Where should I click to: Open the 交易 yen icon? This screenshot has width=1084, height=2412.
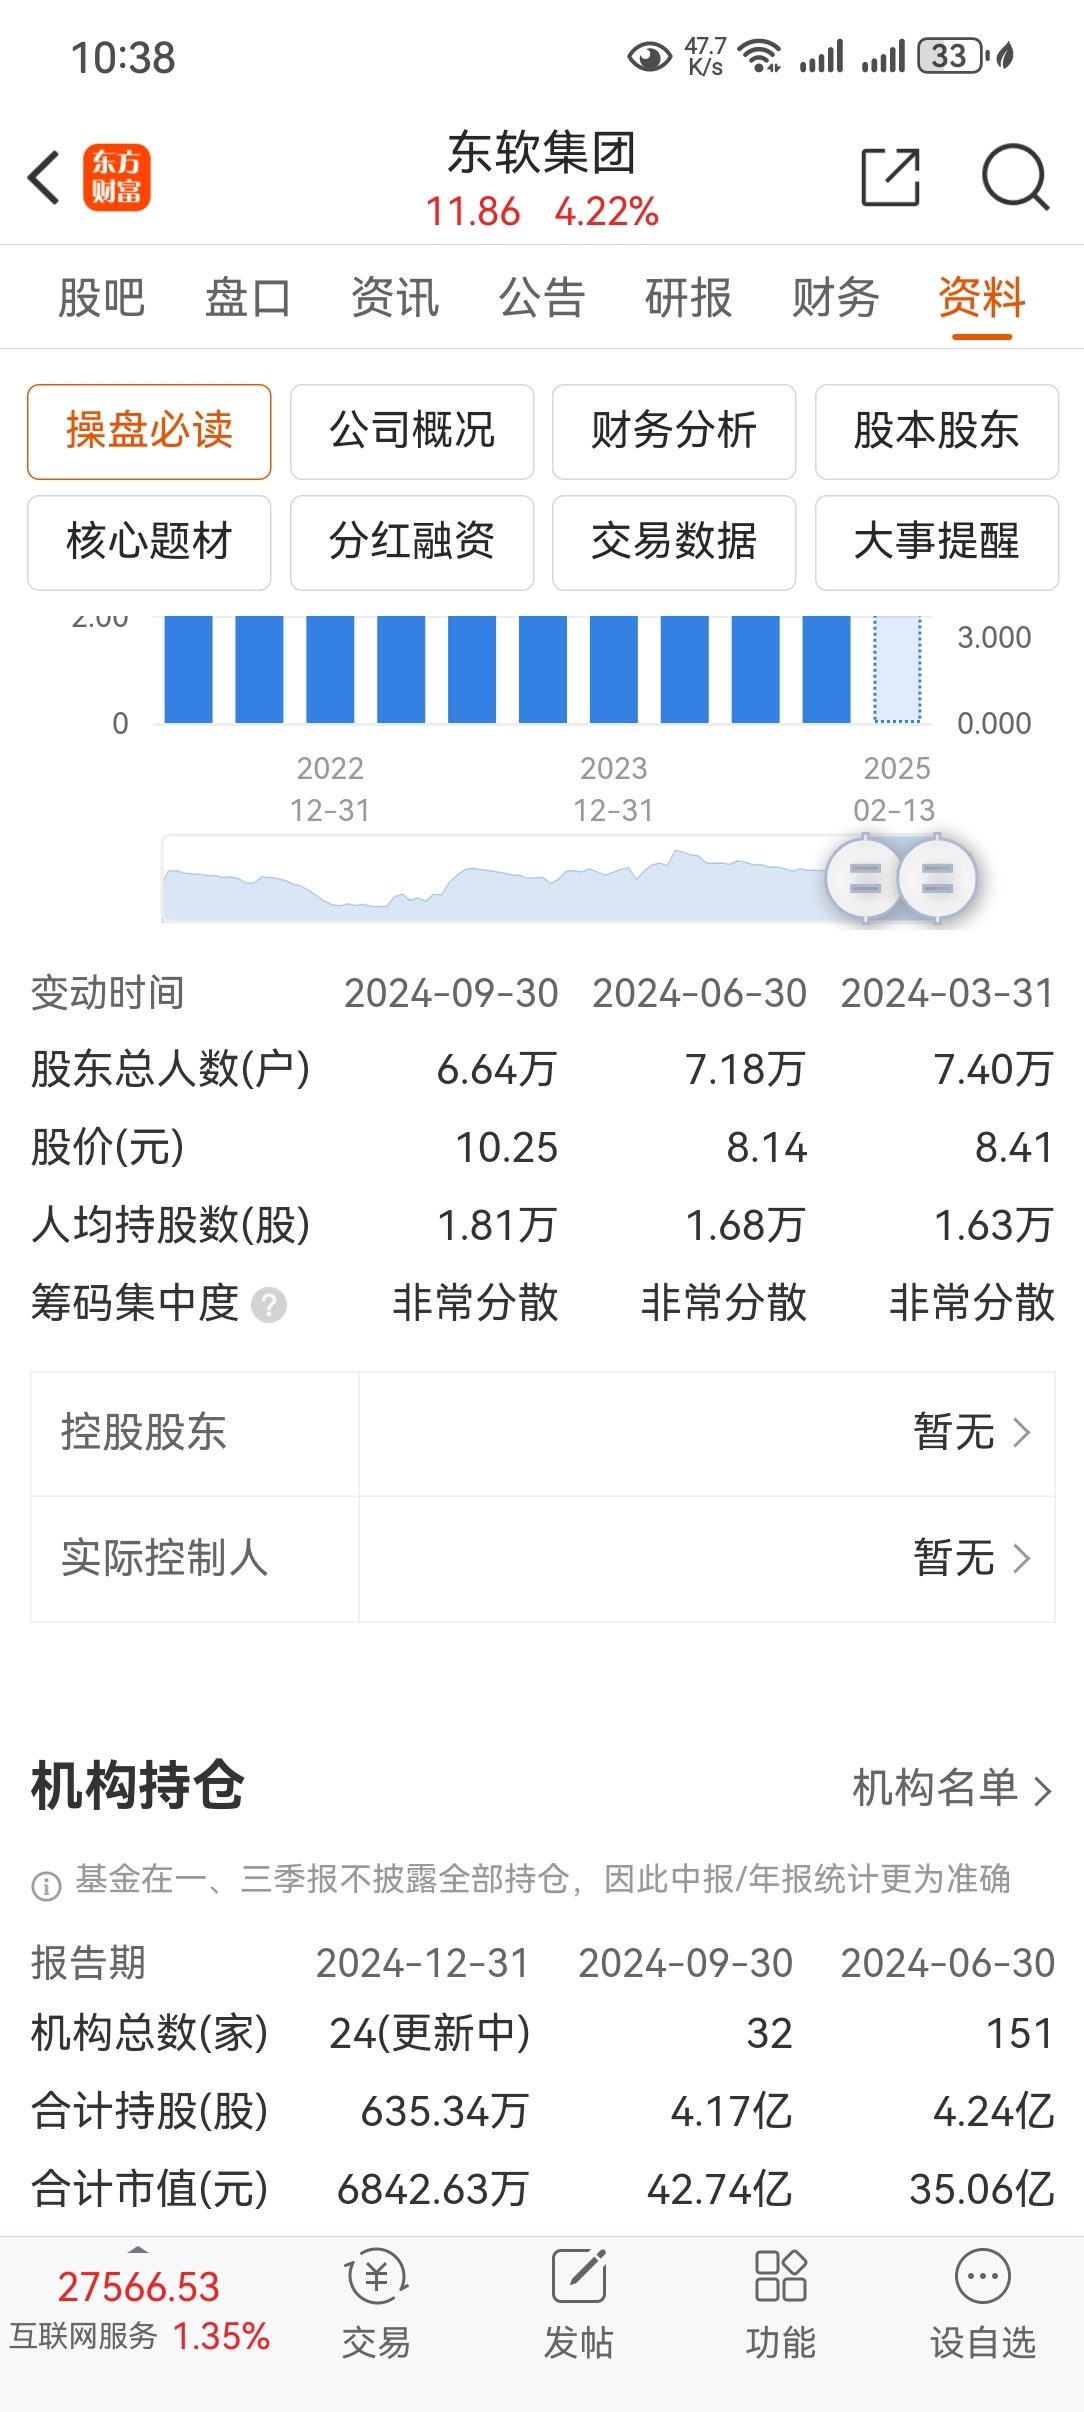(376, 2277)
